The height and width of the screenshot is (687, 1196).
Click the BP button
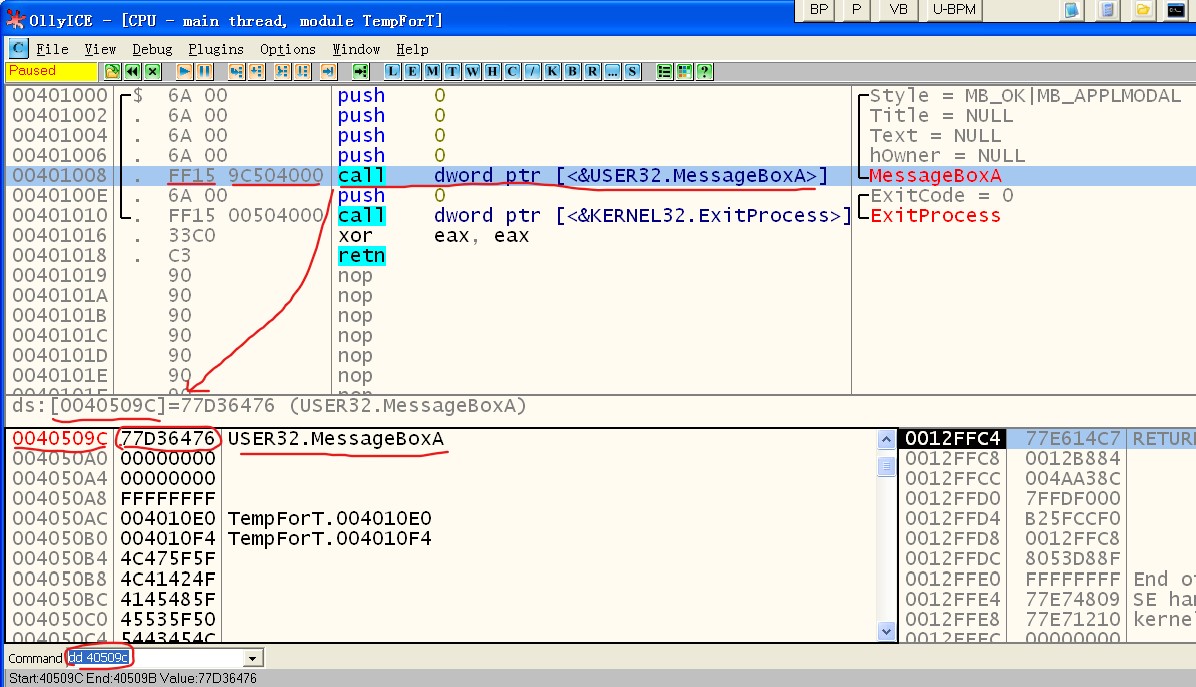[x=819, y=9]
